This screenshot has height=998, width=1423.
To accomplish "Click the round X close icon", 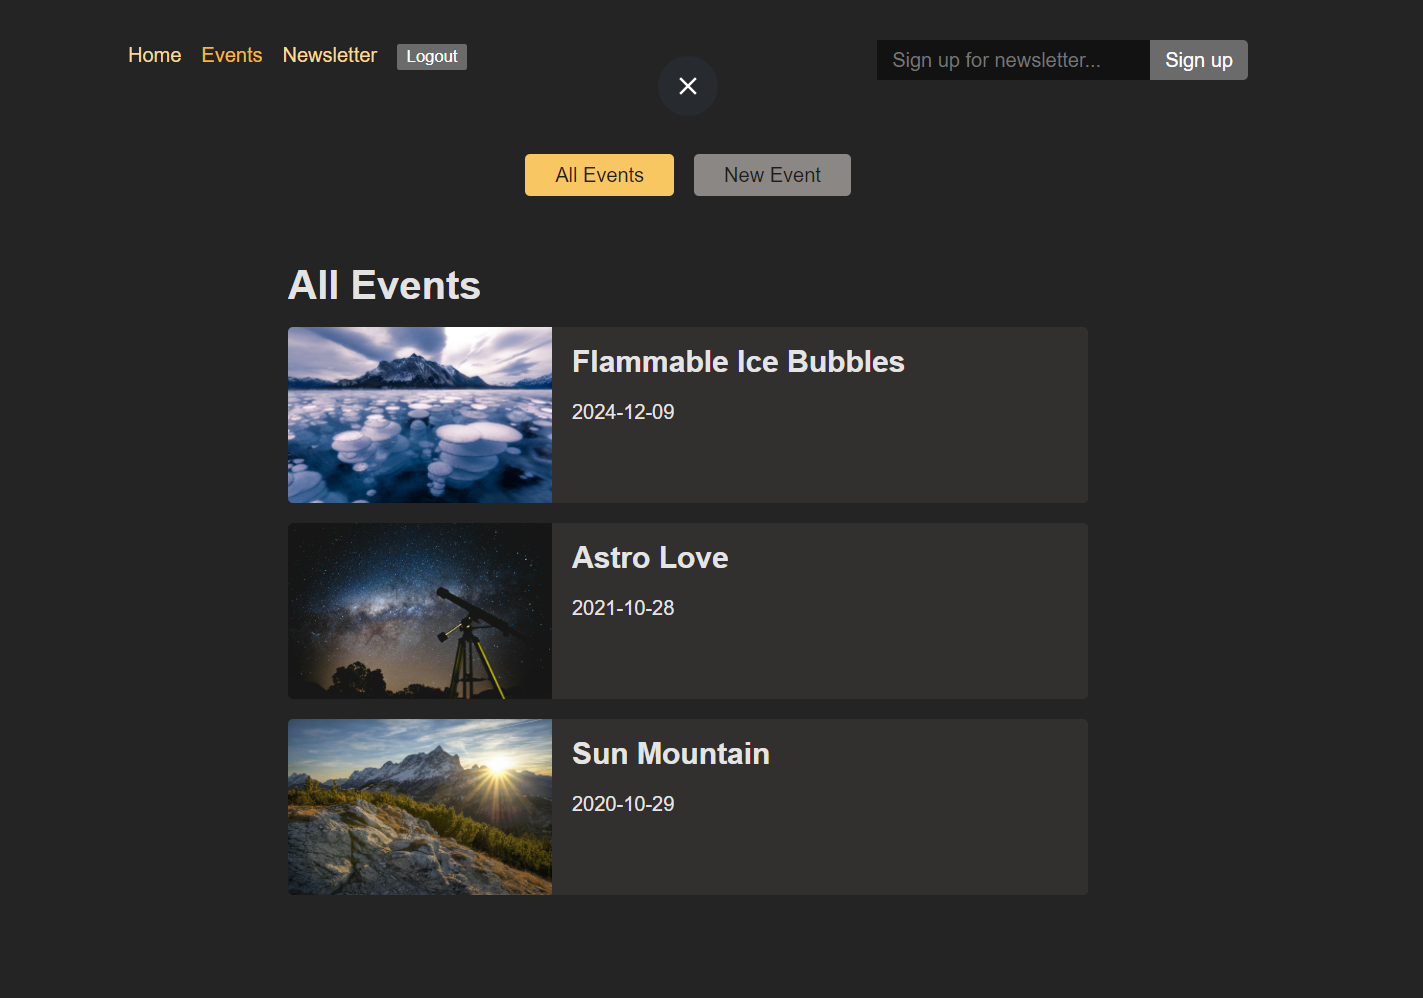I will [x=687, y=86].
